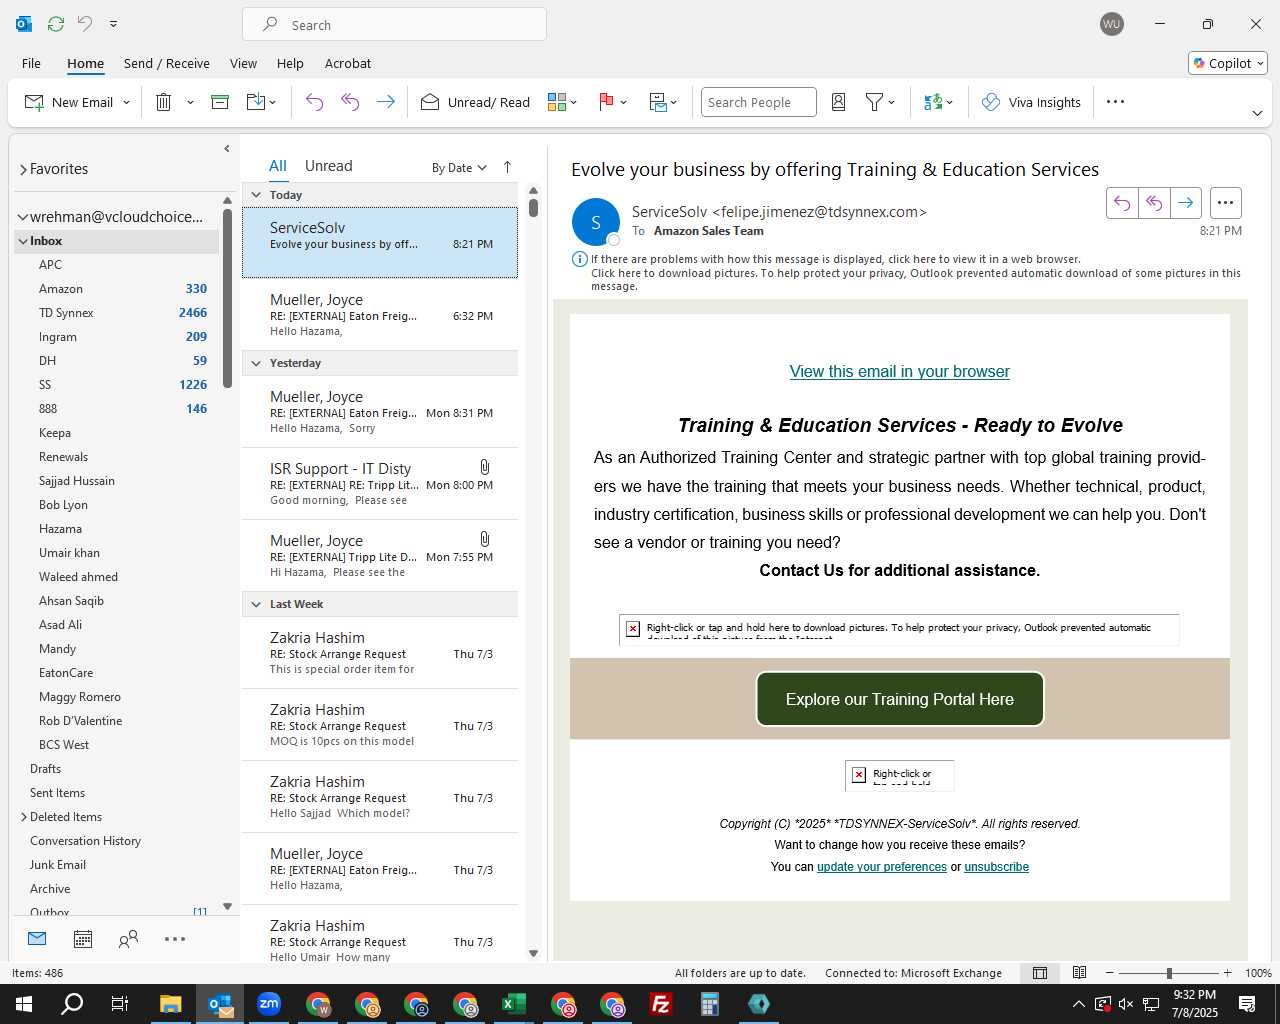Click the Undo icon in the title bar
Image resolution: width=1280 pixels, height=1024 pixels.
(85, 23)
